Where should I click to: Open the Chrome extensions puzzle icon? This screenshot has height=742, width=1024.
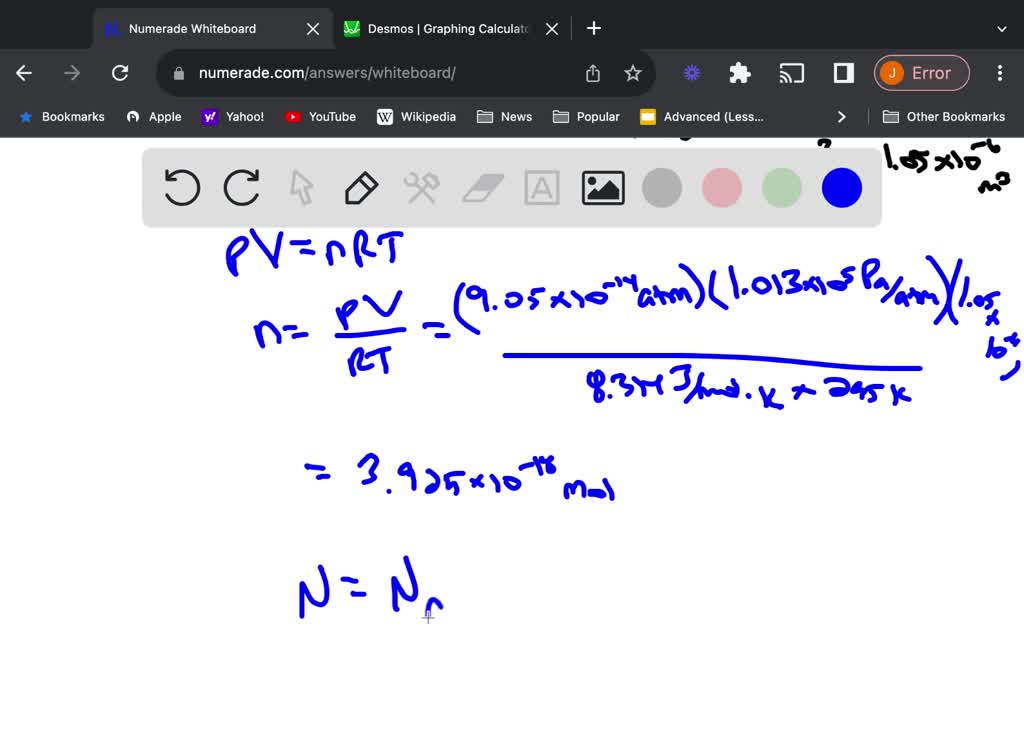coord(739,72)
